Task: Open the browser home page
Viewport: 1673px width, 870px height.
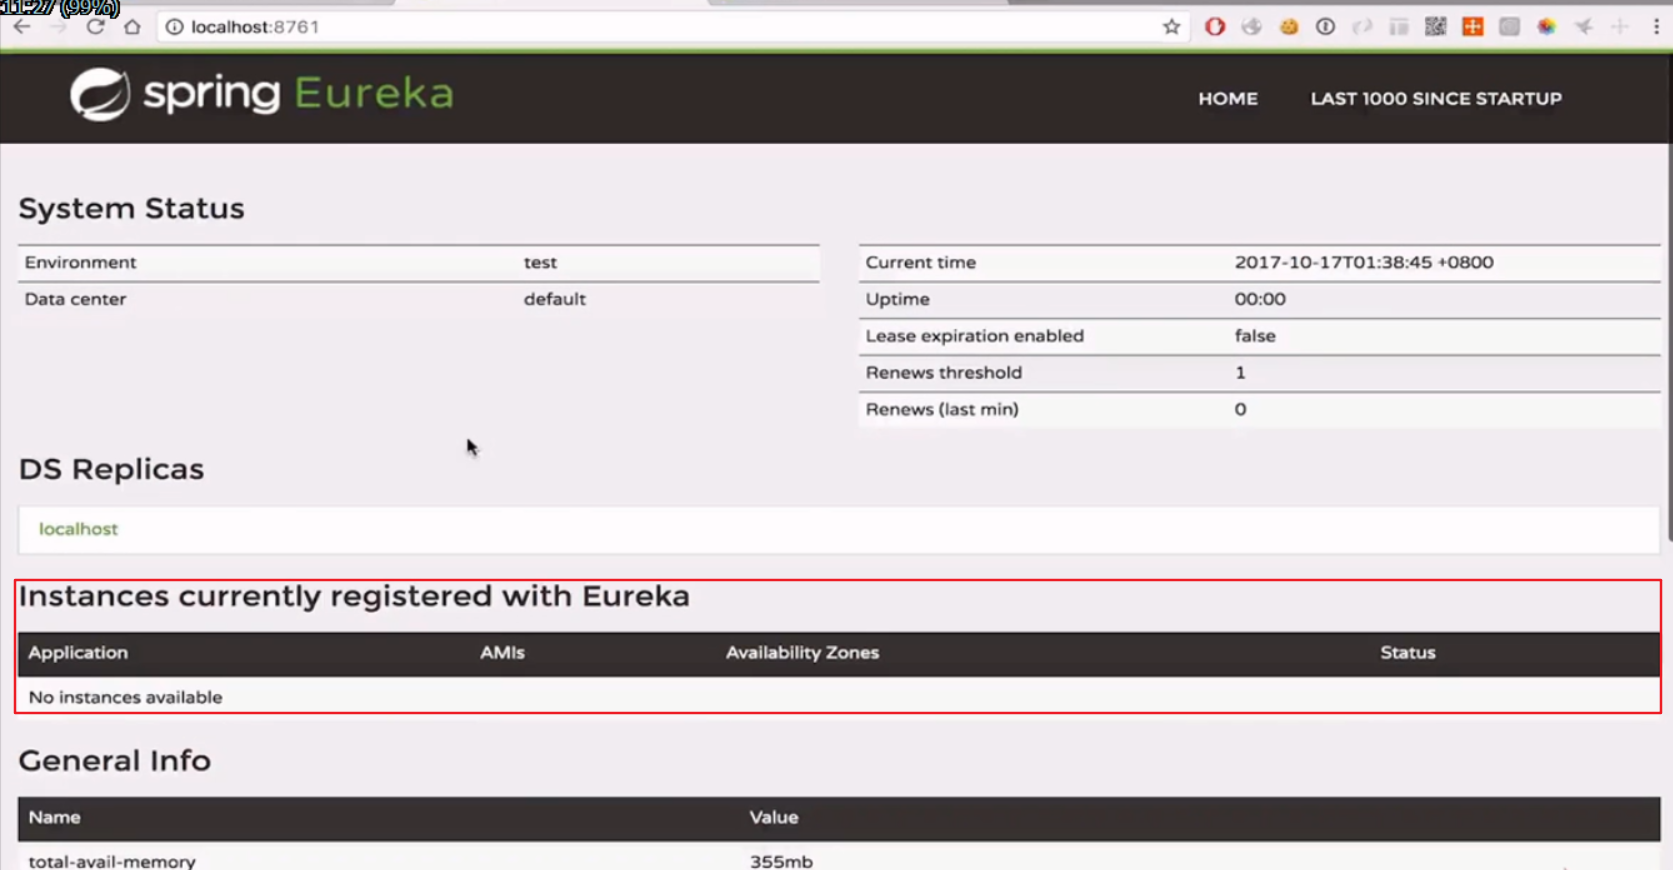Action: pyautogui.click(x=132, y=27)
